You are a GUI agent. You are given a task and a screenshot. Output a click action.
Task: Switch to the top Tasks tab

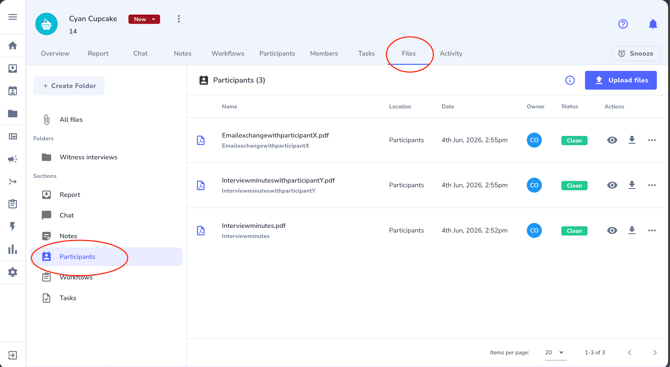pyautogui.click(x=367, y=53)
